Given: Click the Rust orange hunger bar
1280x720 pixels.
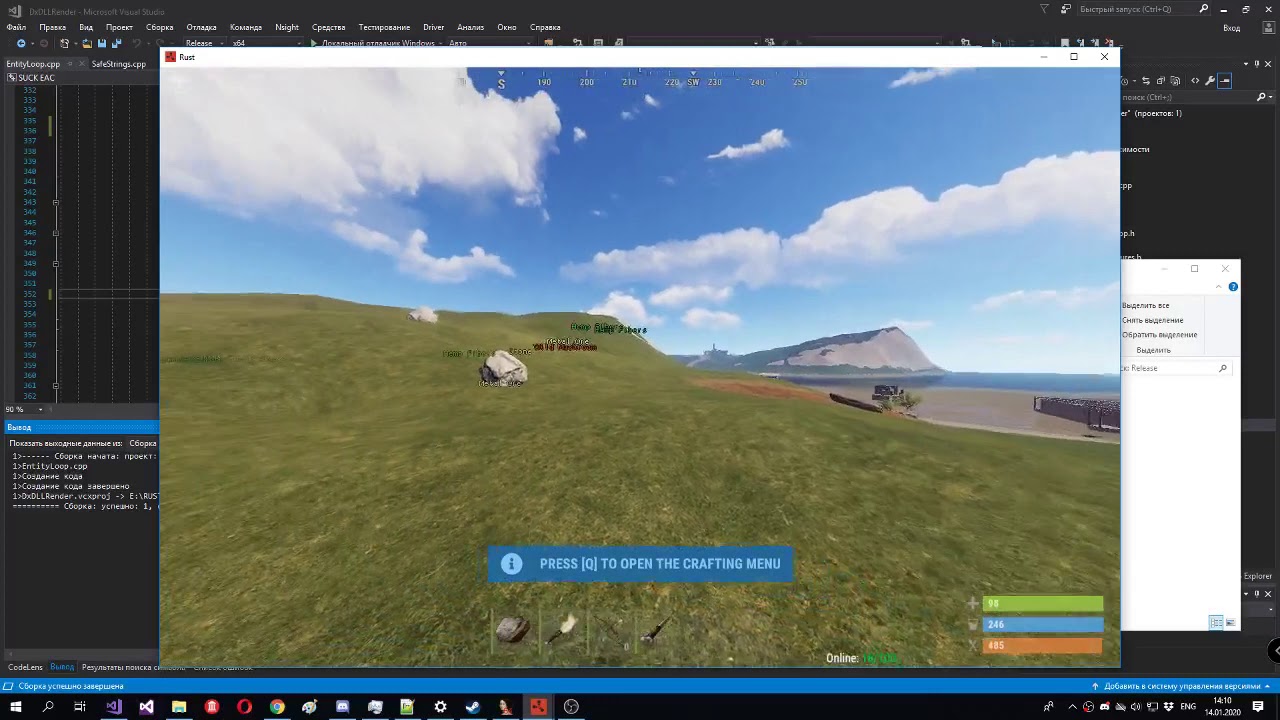Looking at the screenshot, I should coord(1043,645).
